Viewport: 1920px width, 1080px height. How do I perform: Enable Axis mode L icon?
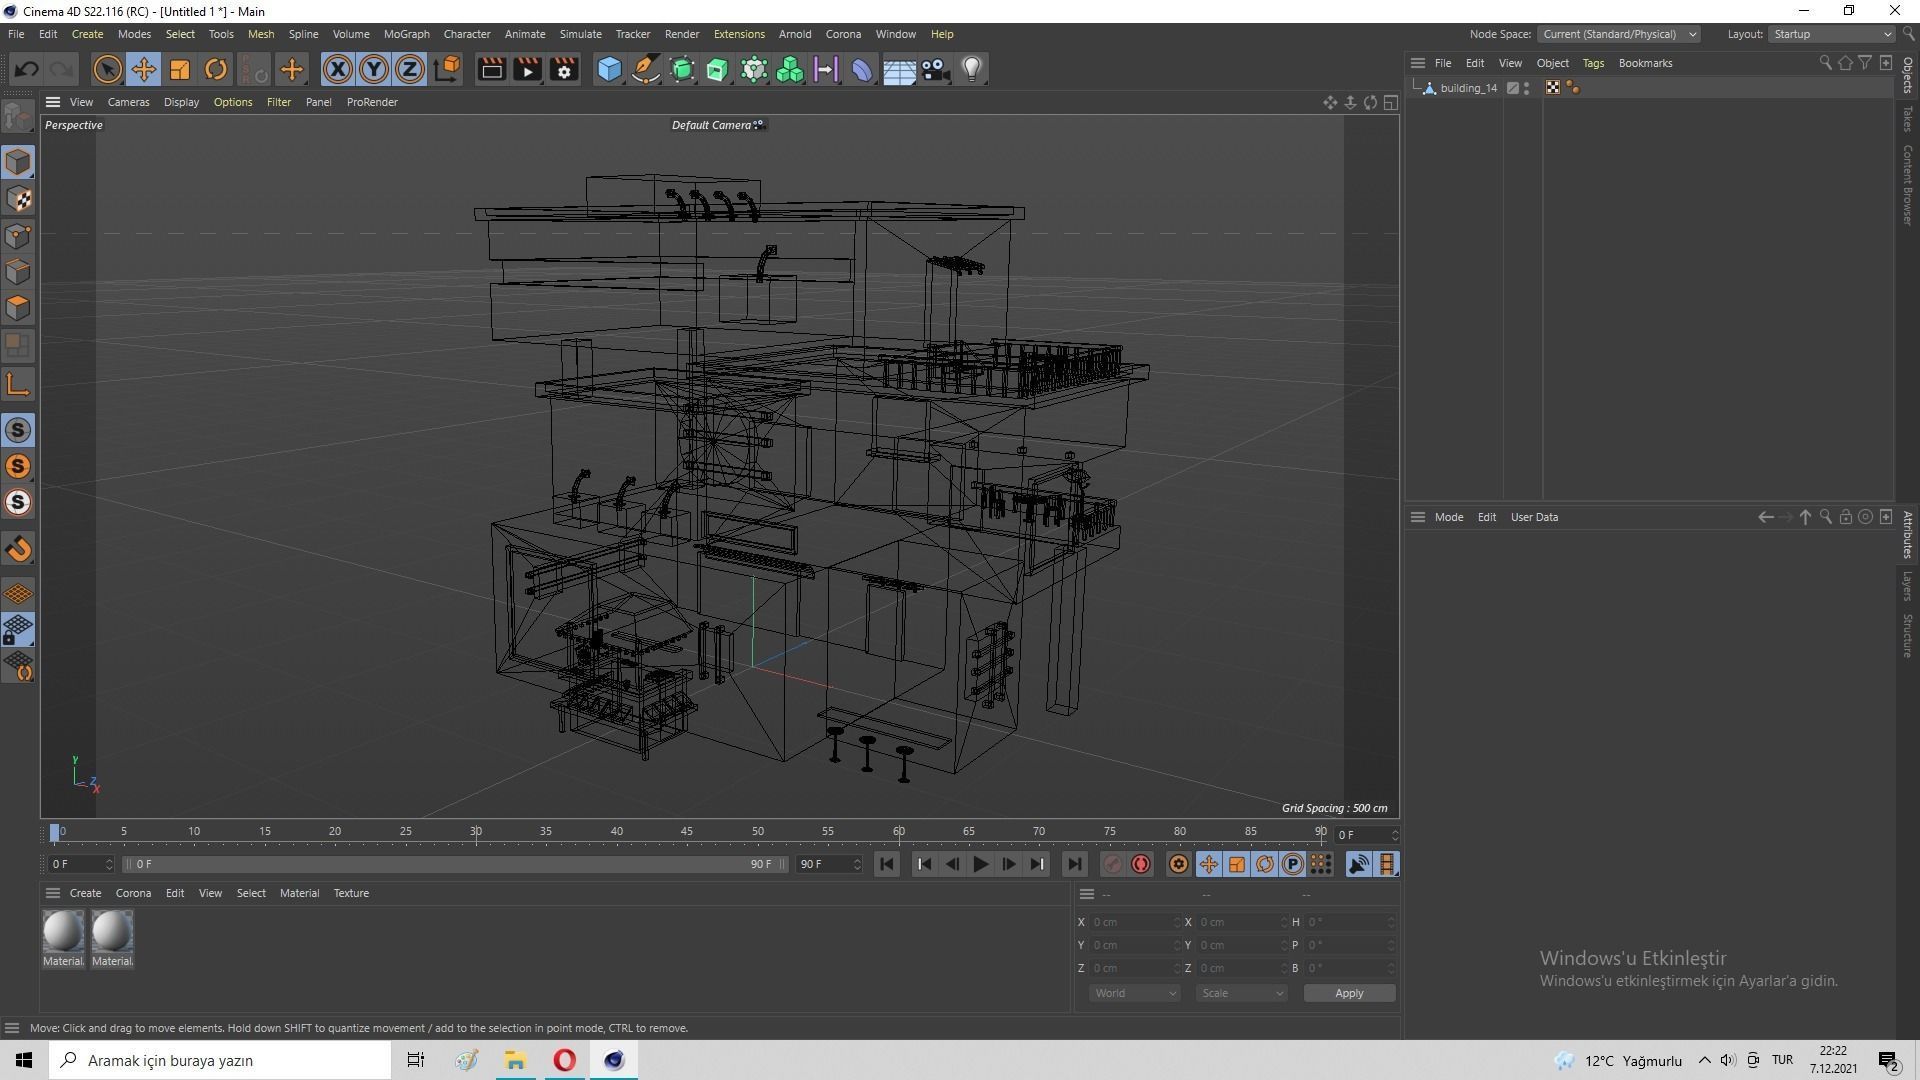point(18,385)
